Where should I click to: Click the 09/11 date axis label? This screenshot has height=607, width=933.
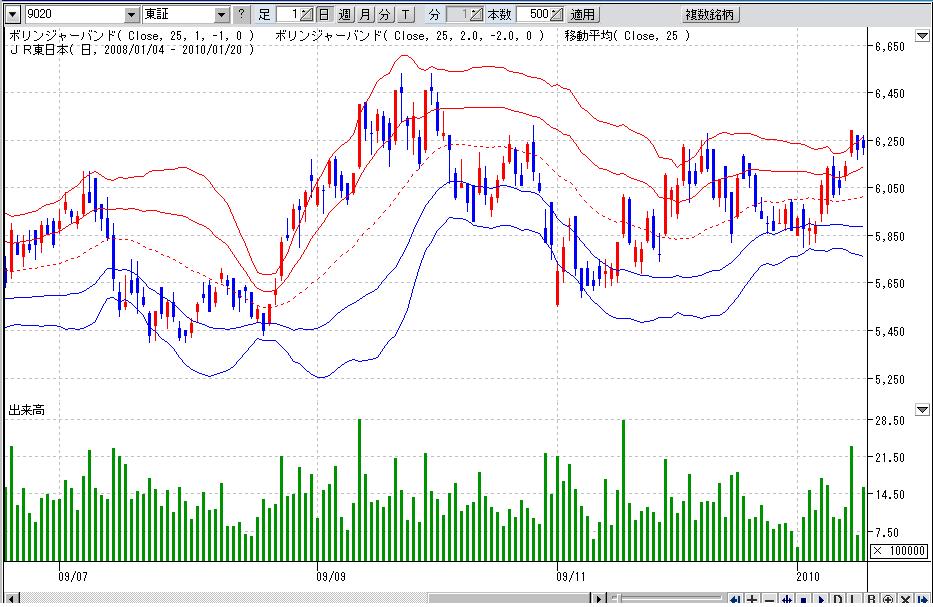pos(571,577)
